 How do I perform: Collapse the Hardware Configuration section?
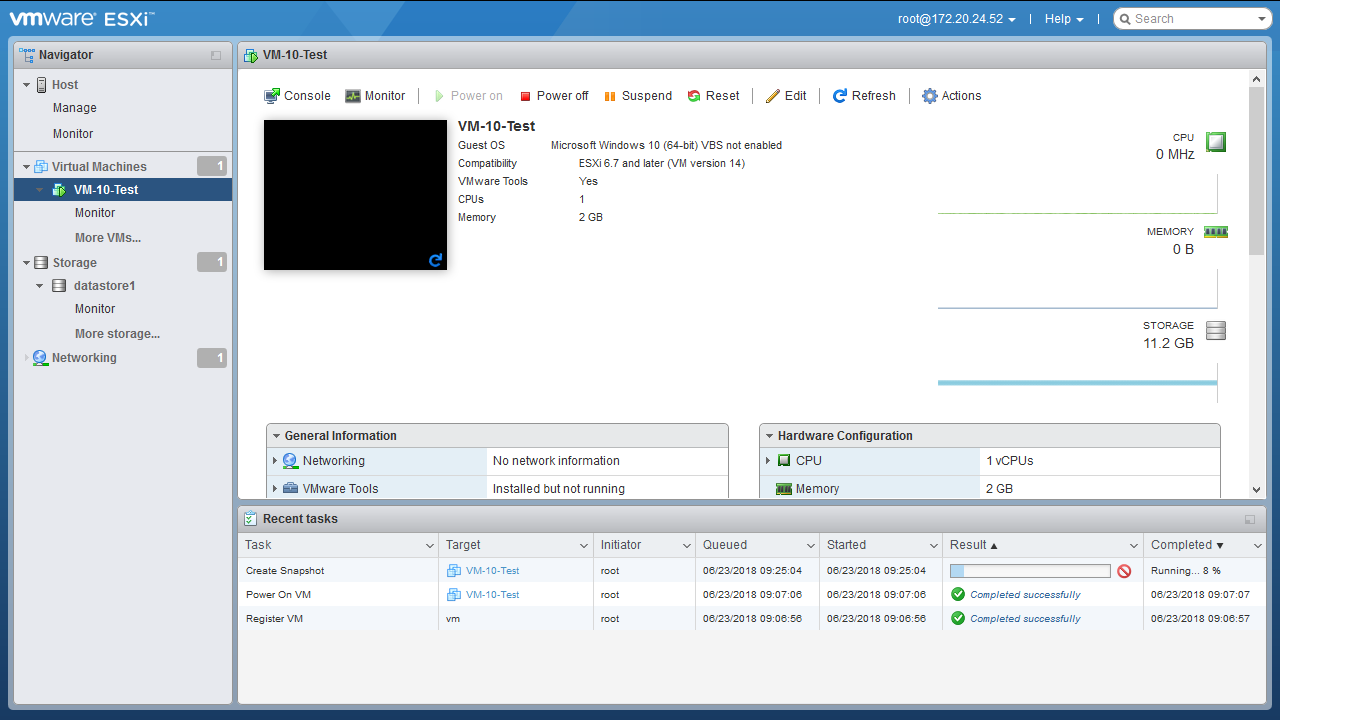[x=768, y=436]
